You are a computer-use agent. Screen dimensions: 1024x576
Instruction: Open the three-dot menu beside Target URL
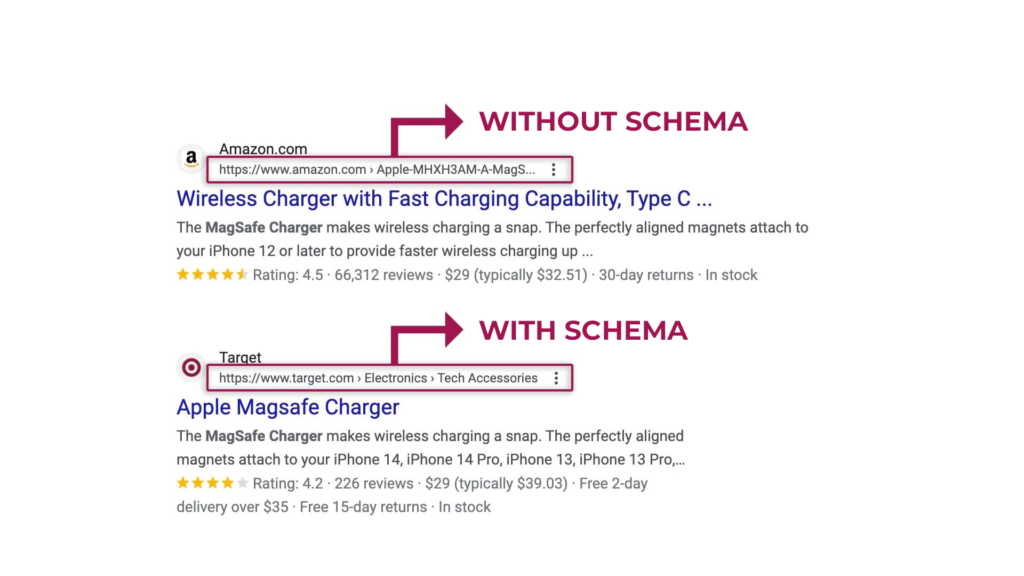556,378
